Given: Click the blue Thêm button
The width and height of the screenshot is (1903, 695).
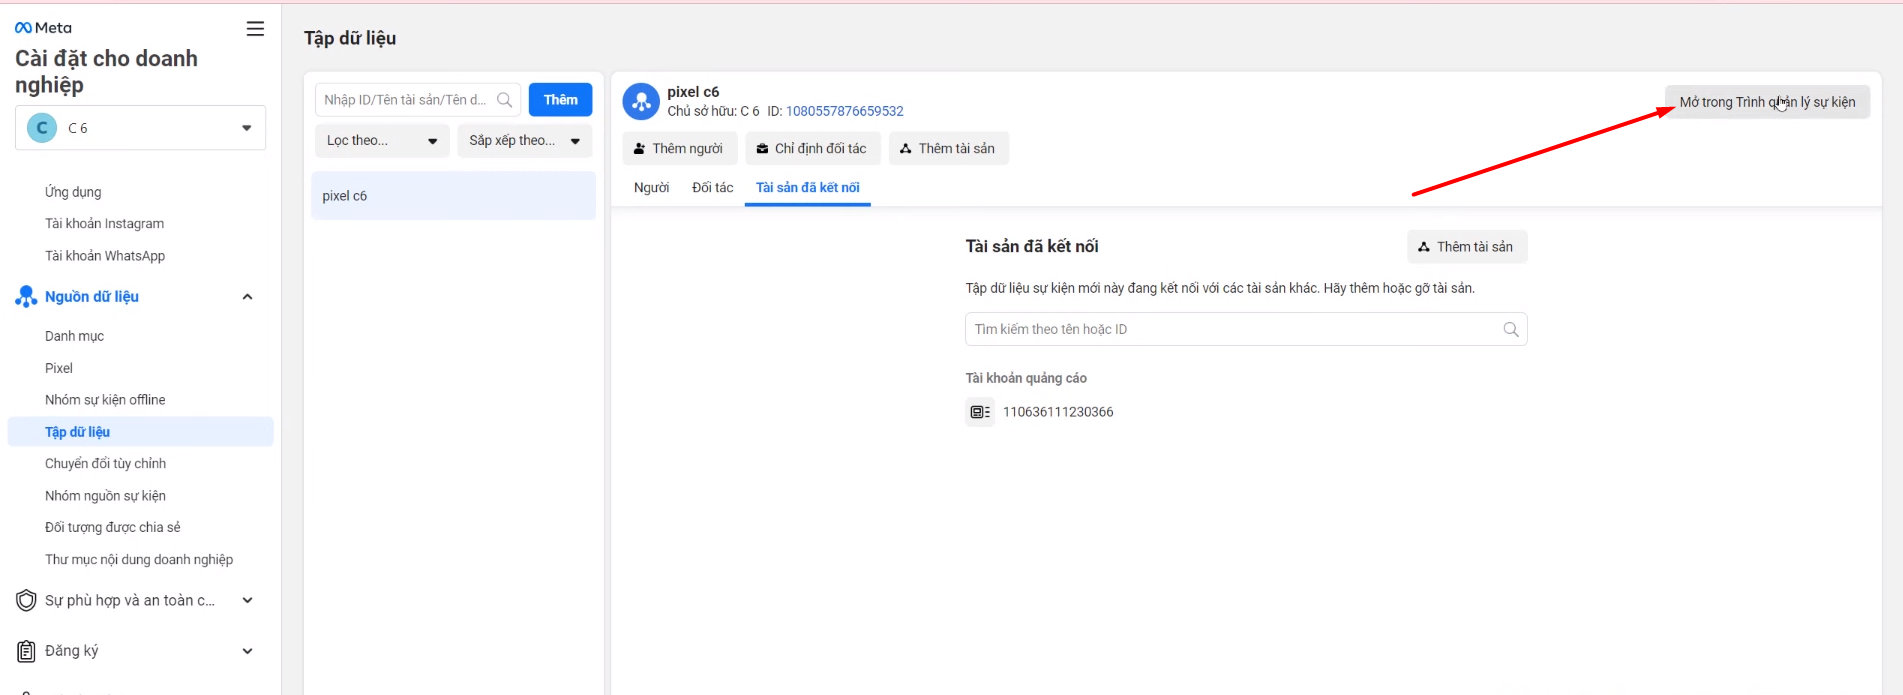Looking at the screenshot, I should [x=560, y=100].
